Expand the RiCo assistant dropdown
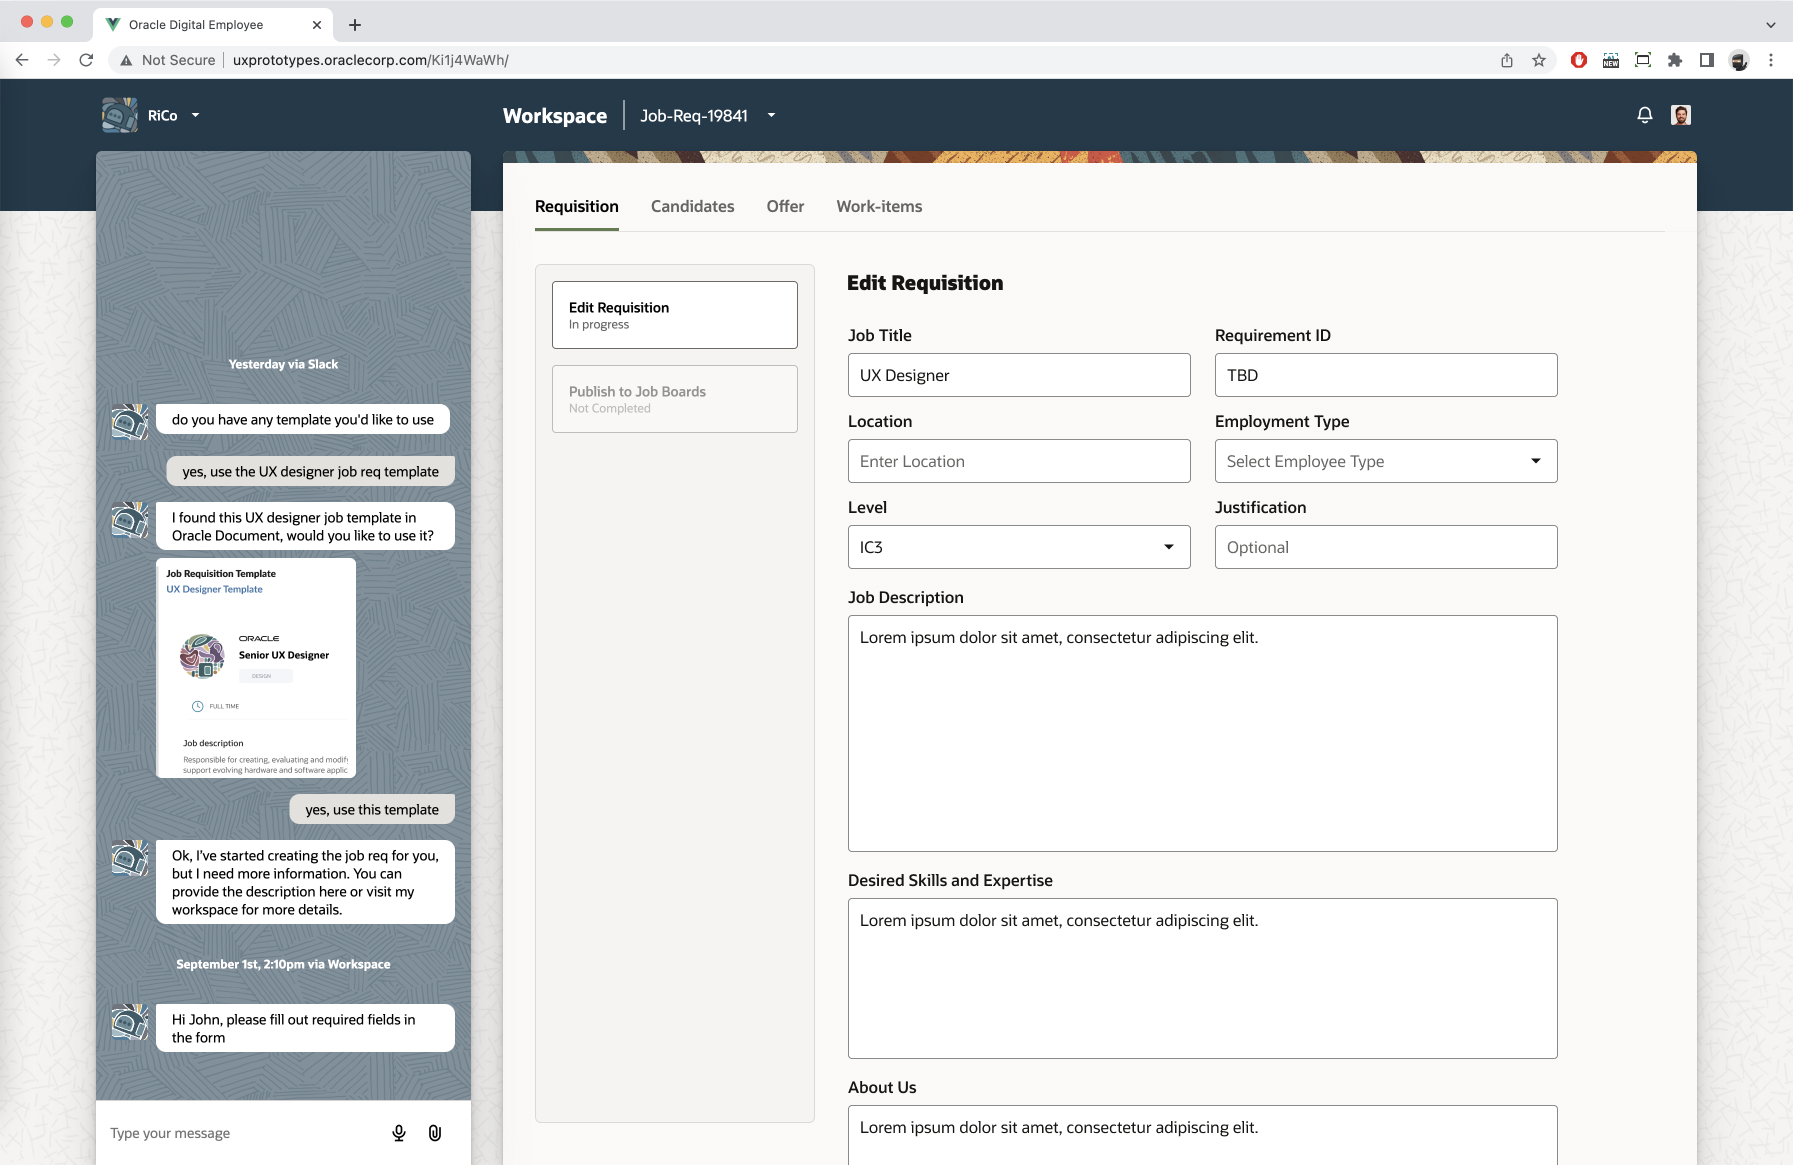1793x1165 pixels. [196, 115]
